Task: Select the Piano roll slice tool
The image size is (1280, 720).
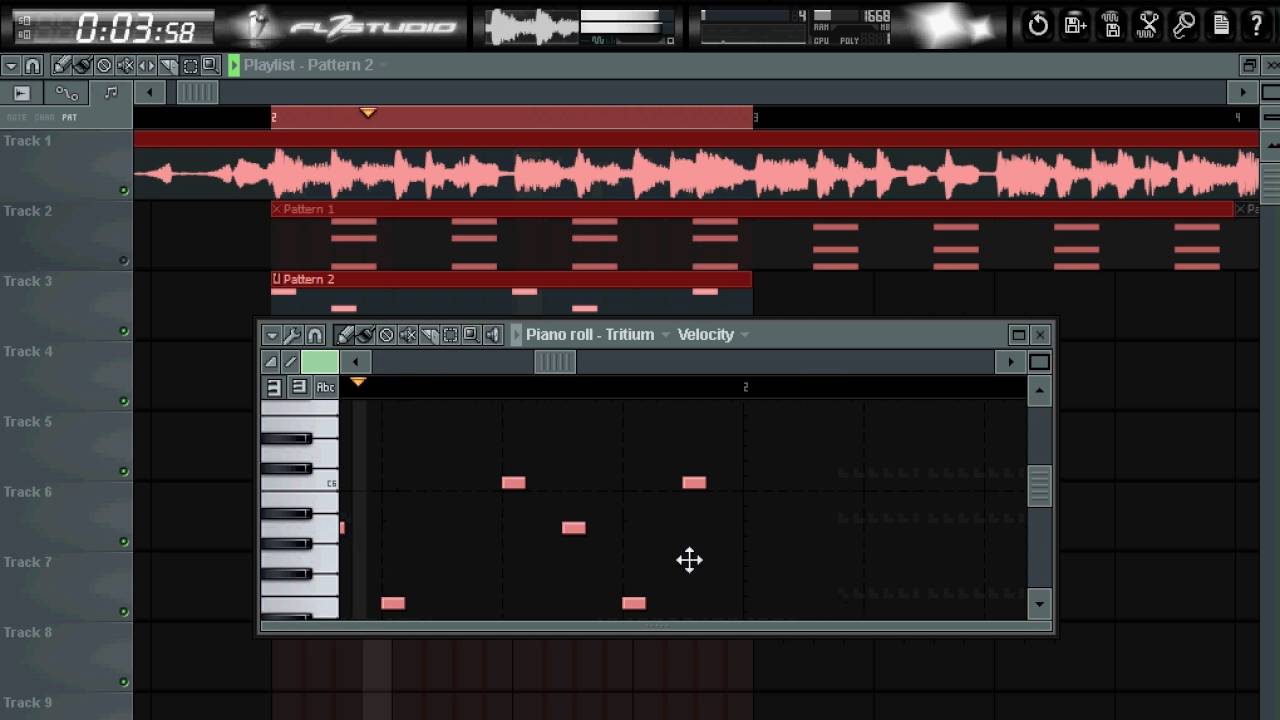Action: (x=430, y=335)
